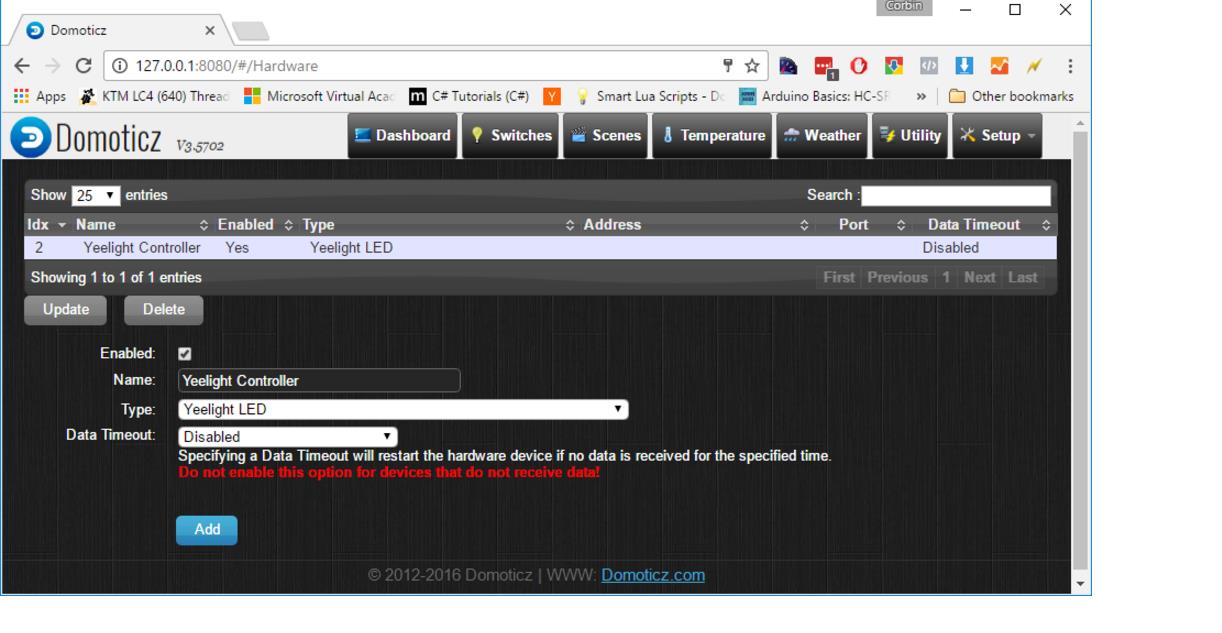Click the Previous pagination button
Viewport: 1222px width, 633px height.
[x=898, y=277]
